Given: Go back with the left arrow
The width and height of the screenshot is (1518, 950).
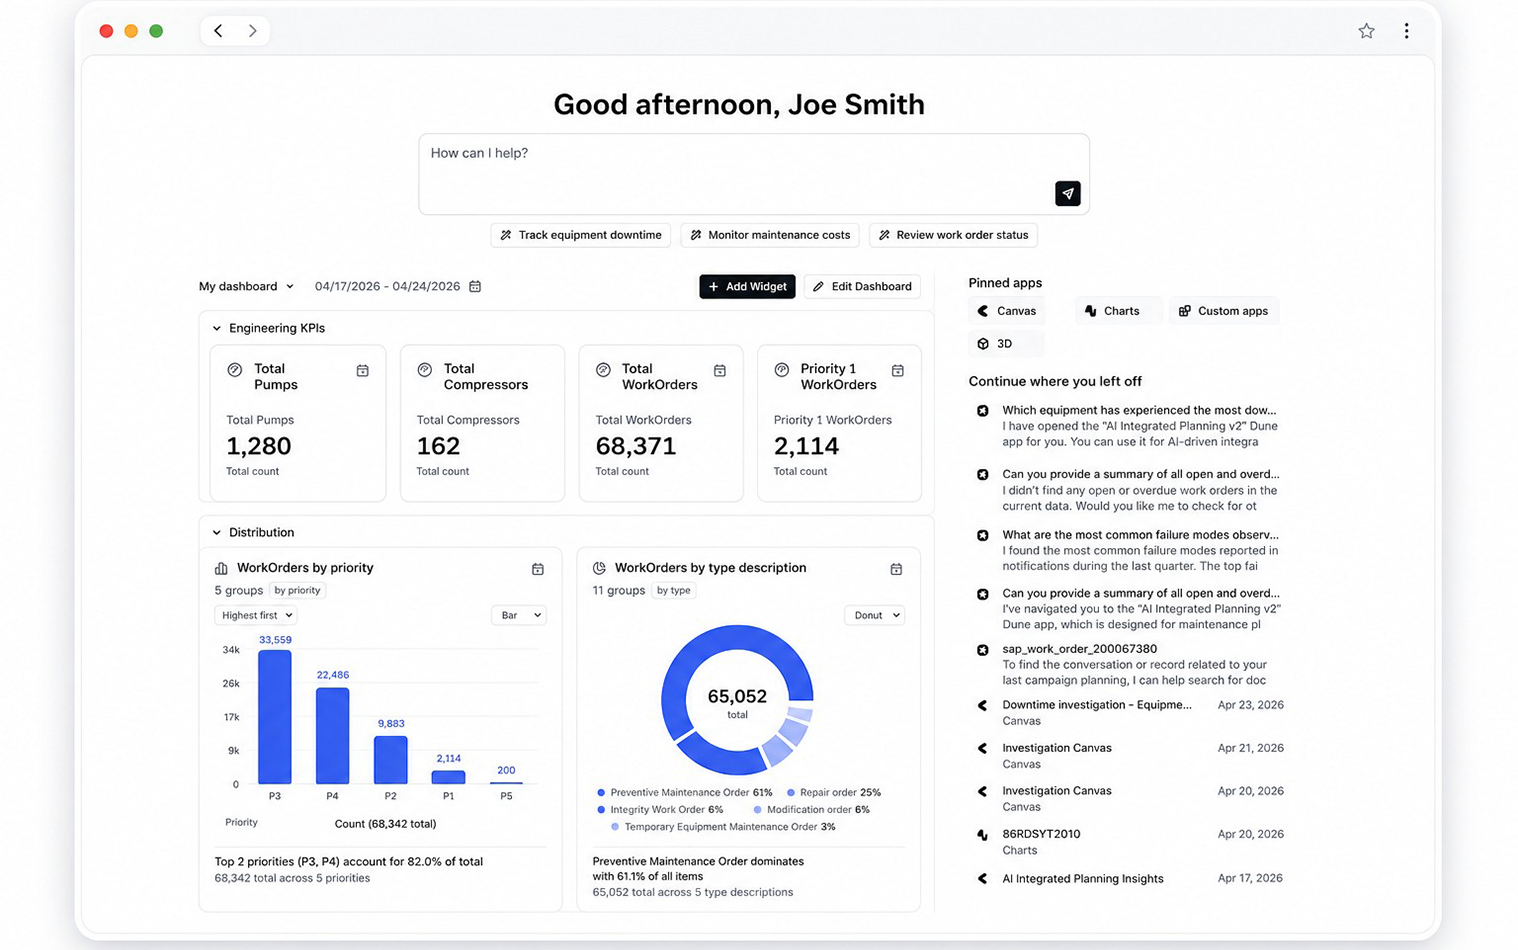Looking at the screenshot, I should pos(218,31).
